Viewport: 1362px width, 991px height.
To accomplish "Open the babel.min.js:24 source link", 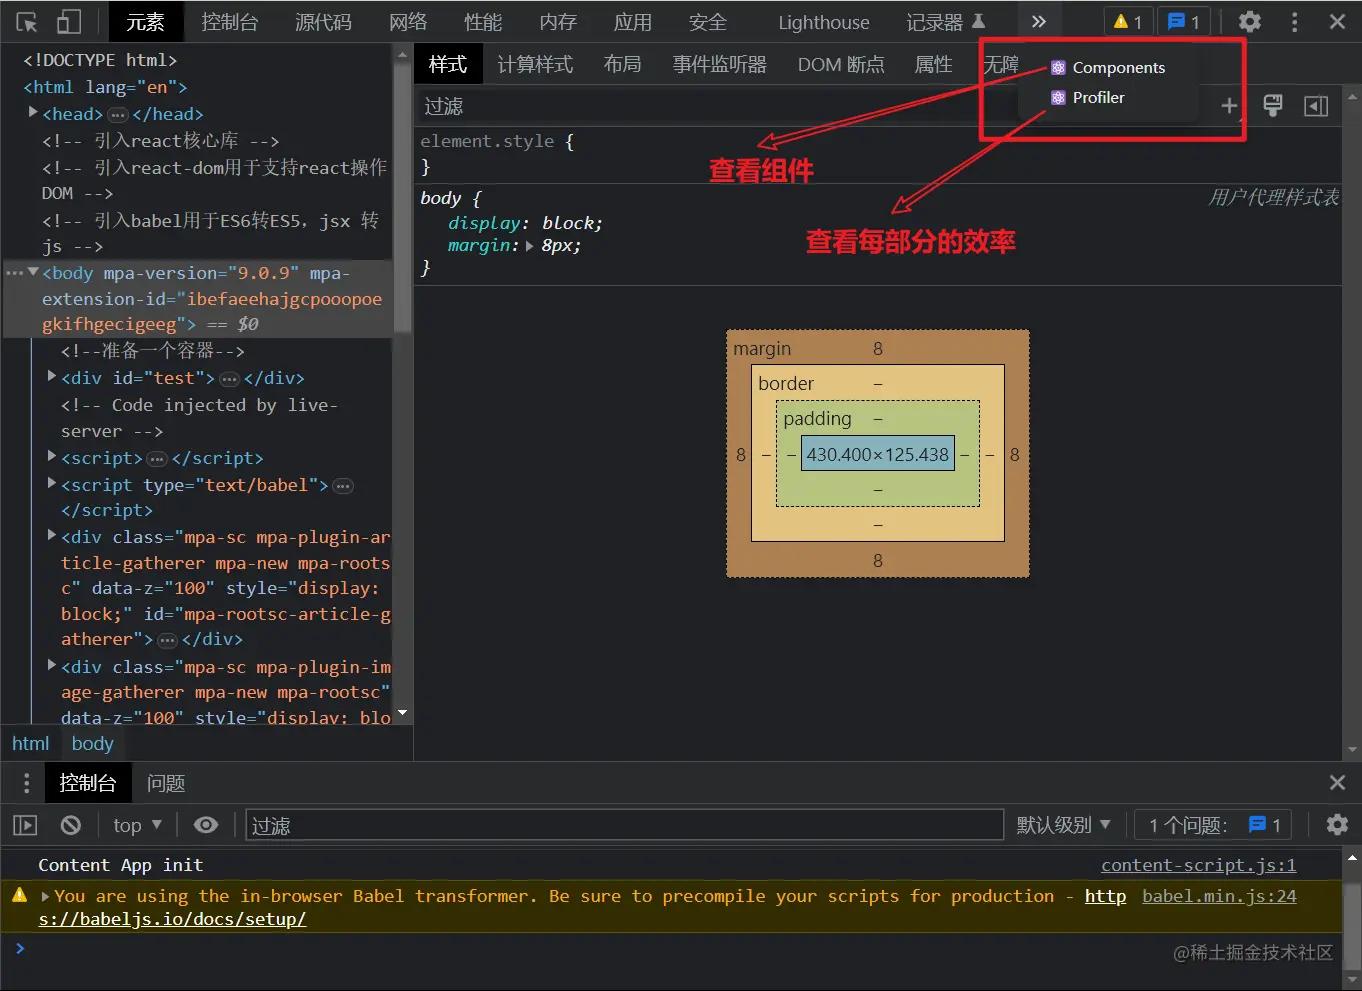I will (x=1219, y=896).
